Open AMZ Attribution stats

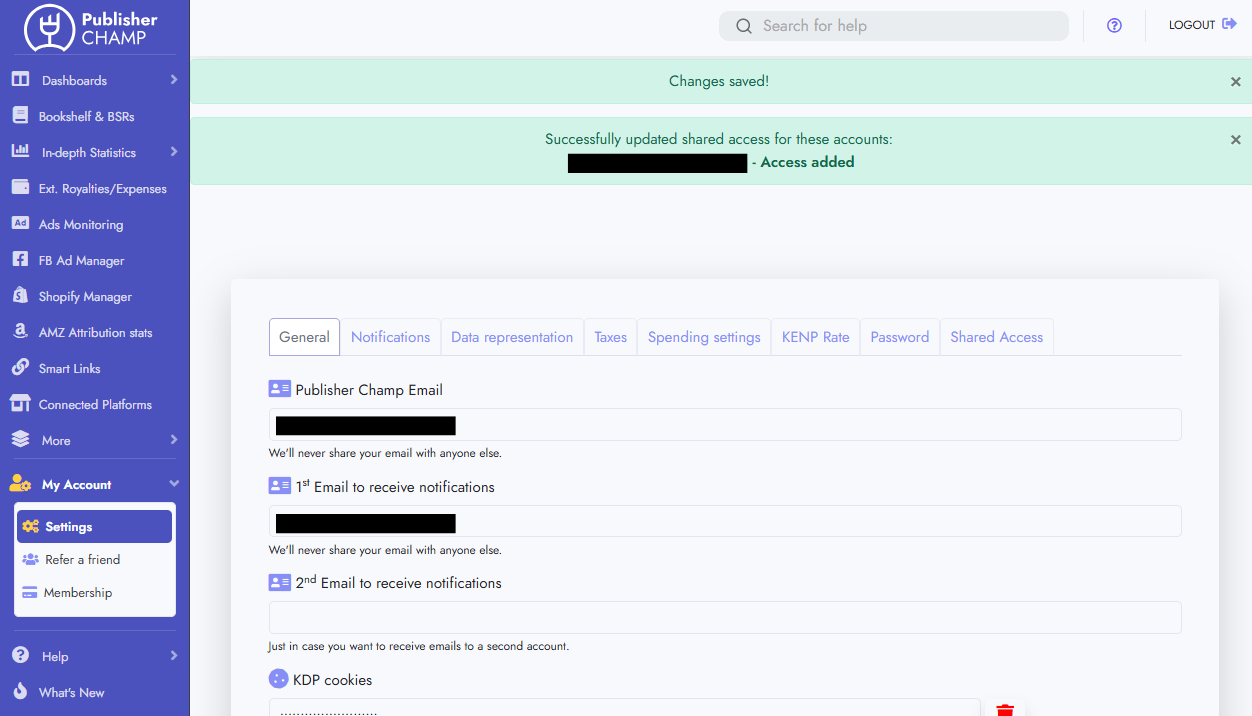(x=95, y=333)
